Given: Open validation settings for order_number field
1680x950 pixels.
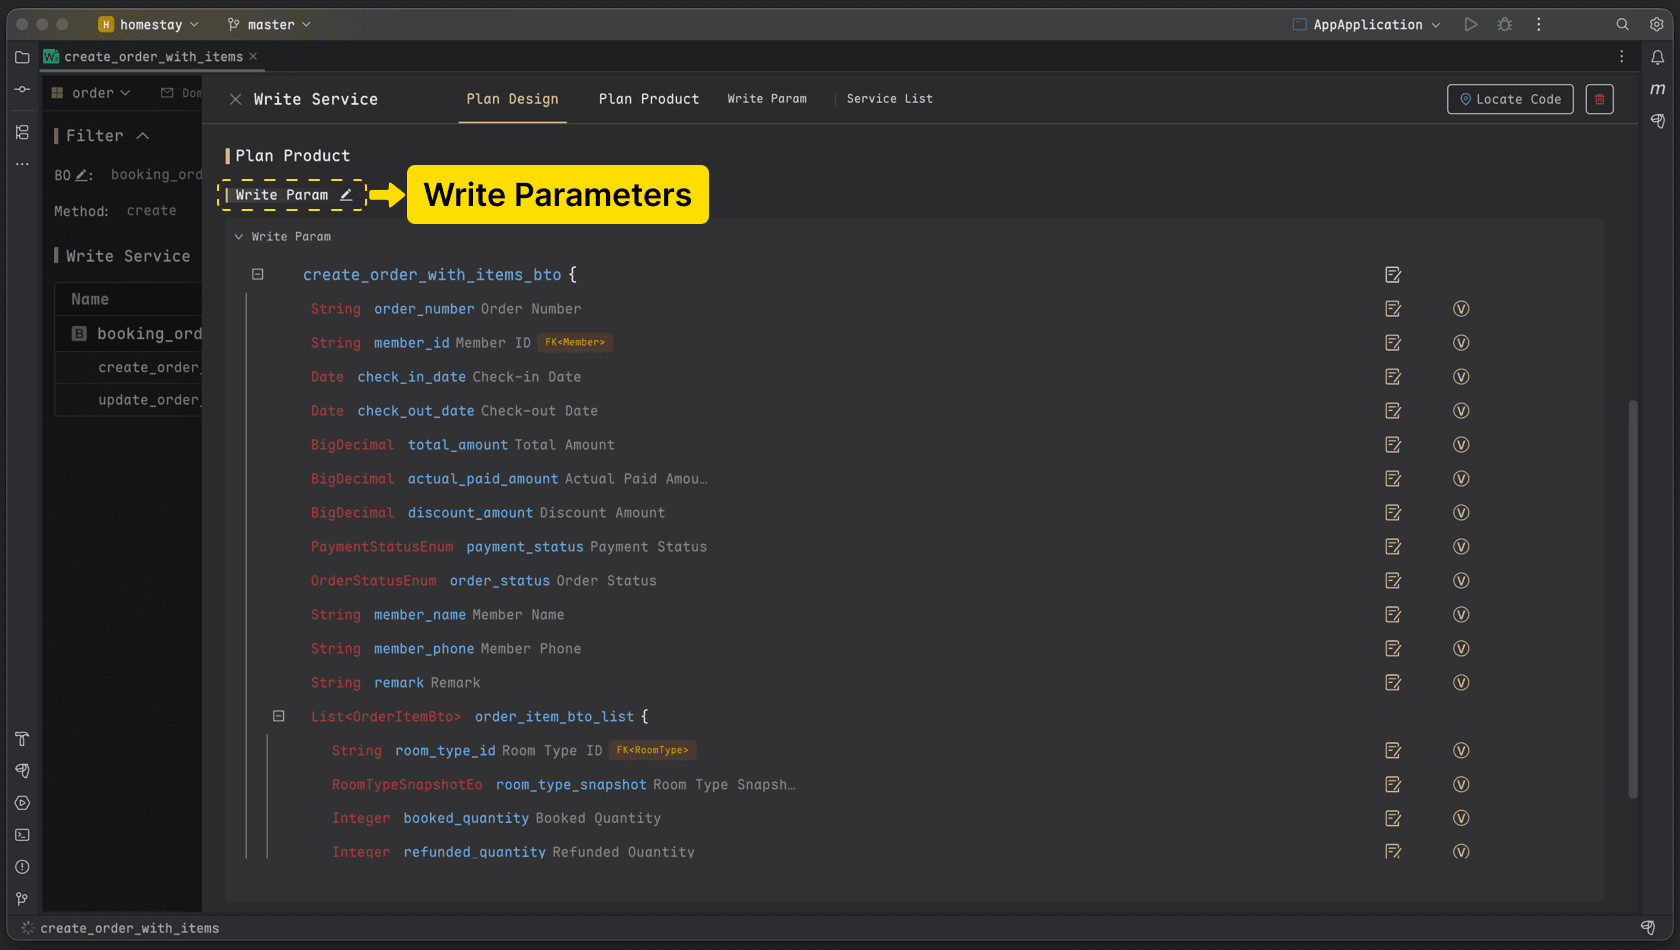Looking at the screenshot, I should click(x=1460, y=309).
